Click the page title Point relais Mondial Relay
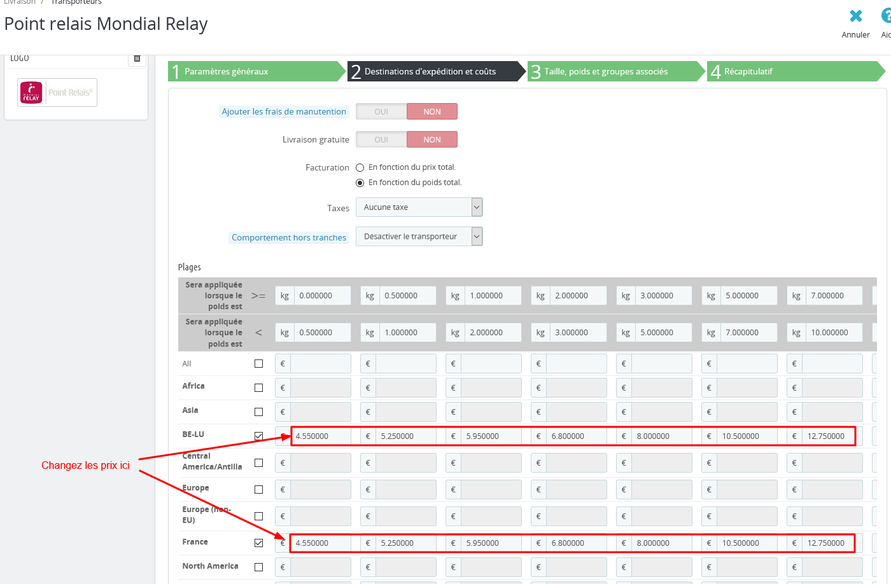The width and height of the screenshot is (891, 584). [x=106, y=24]
